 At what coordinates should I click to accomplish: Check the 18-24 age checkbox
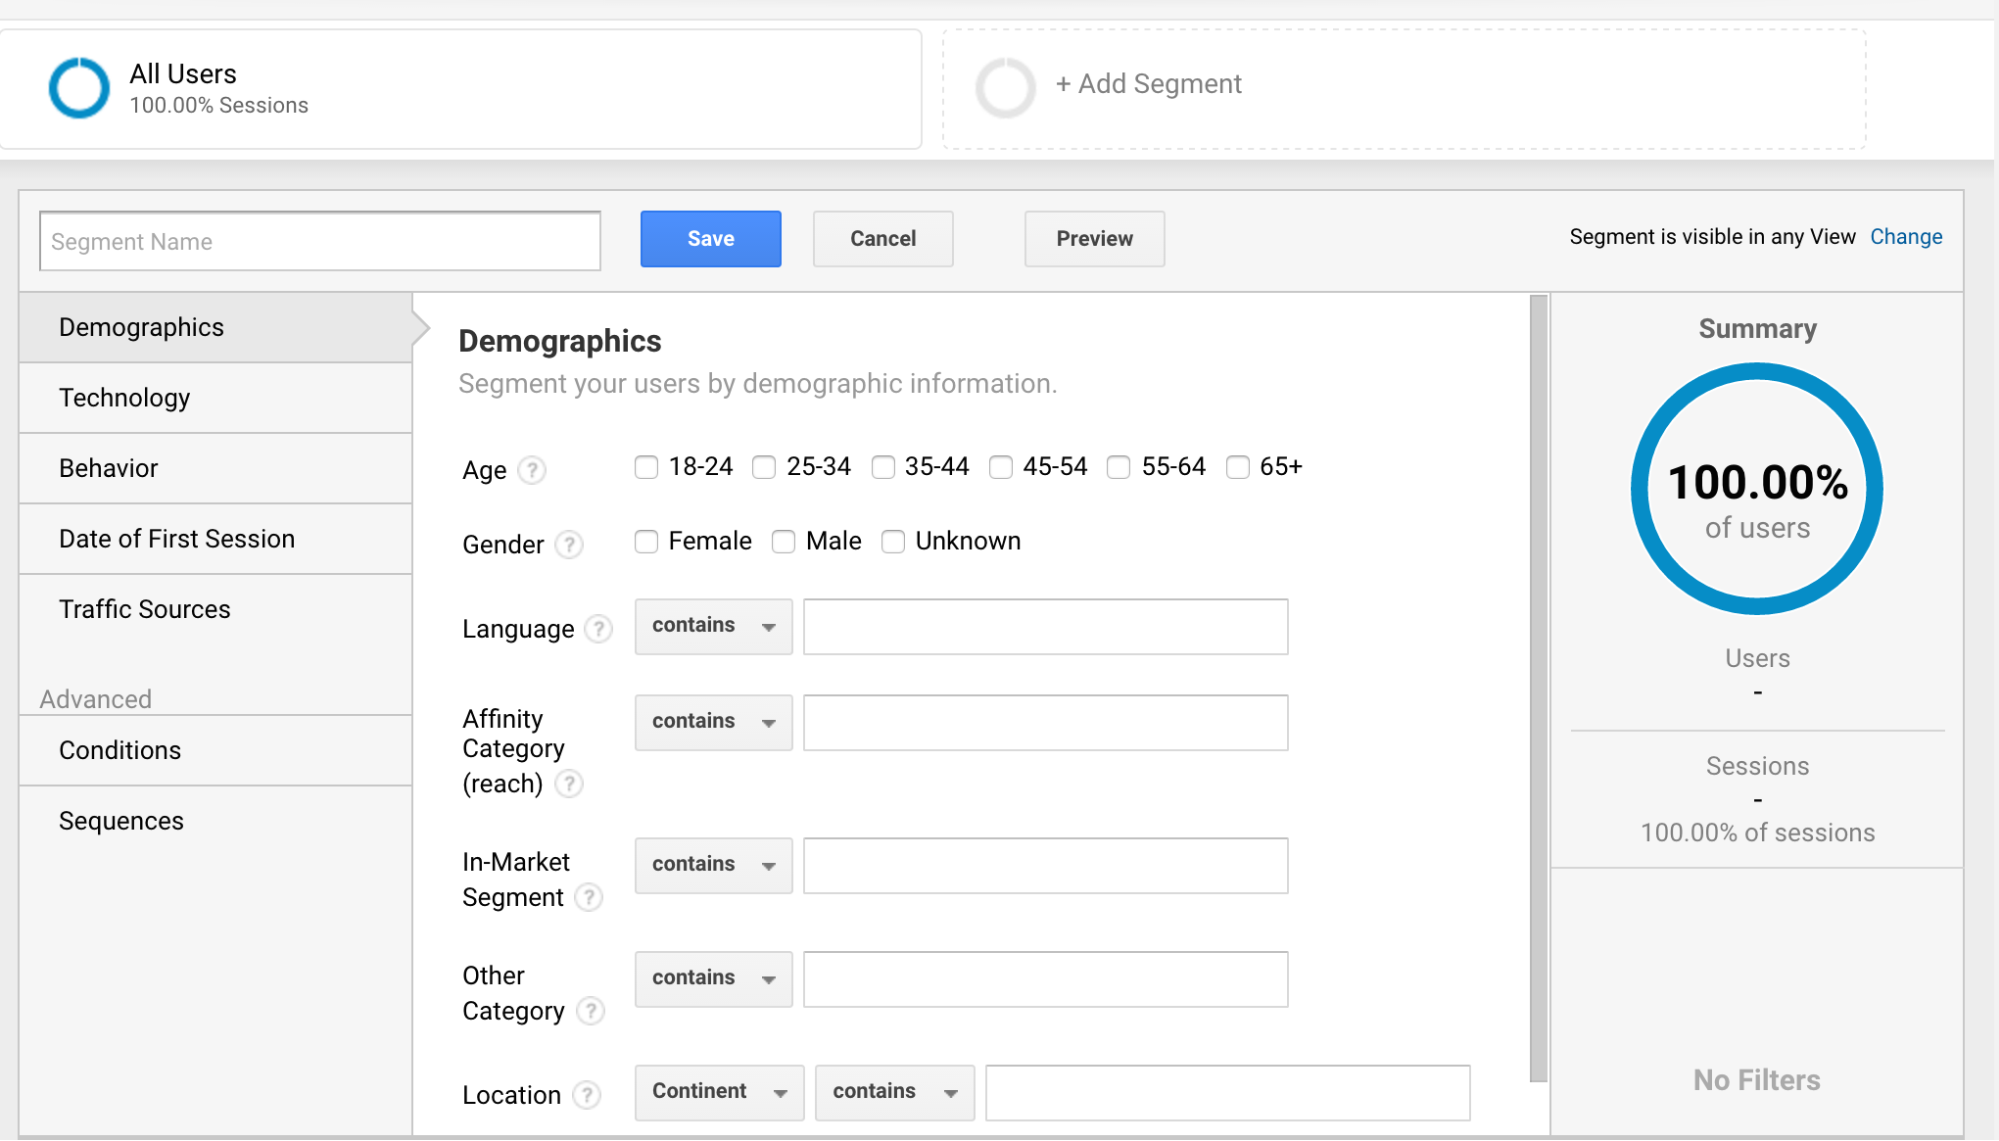[x=646, y=467]
